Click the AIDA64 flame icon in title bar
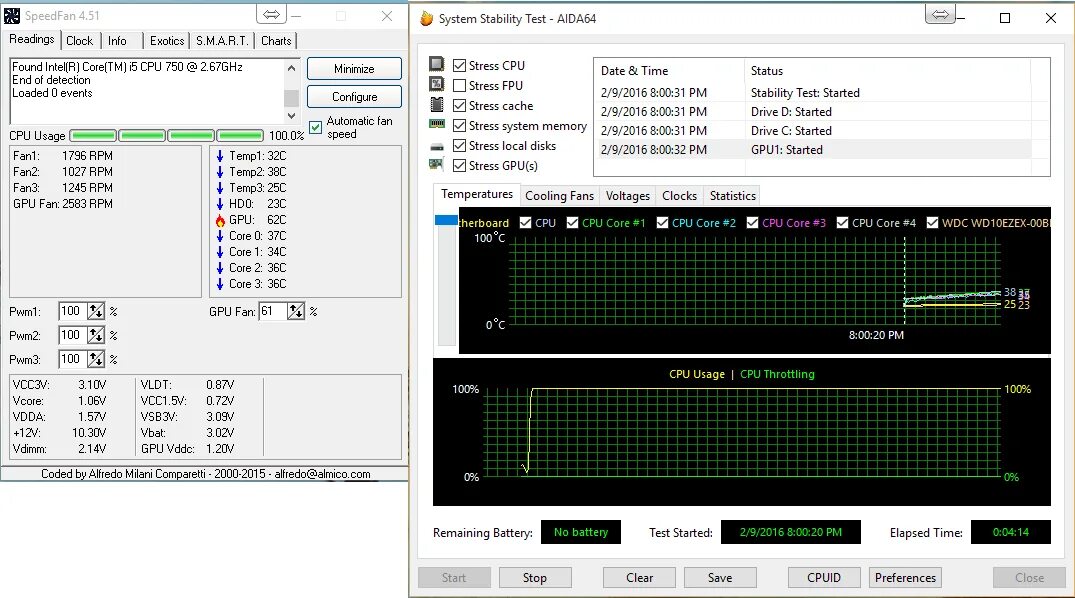The image size is (1075, 598). point(426,19)
